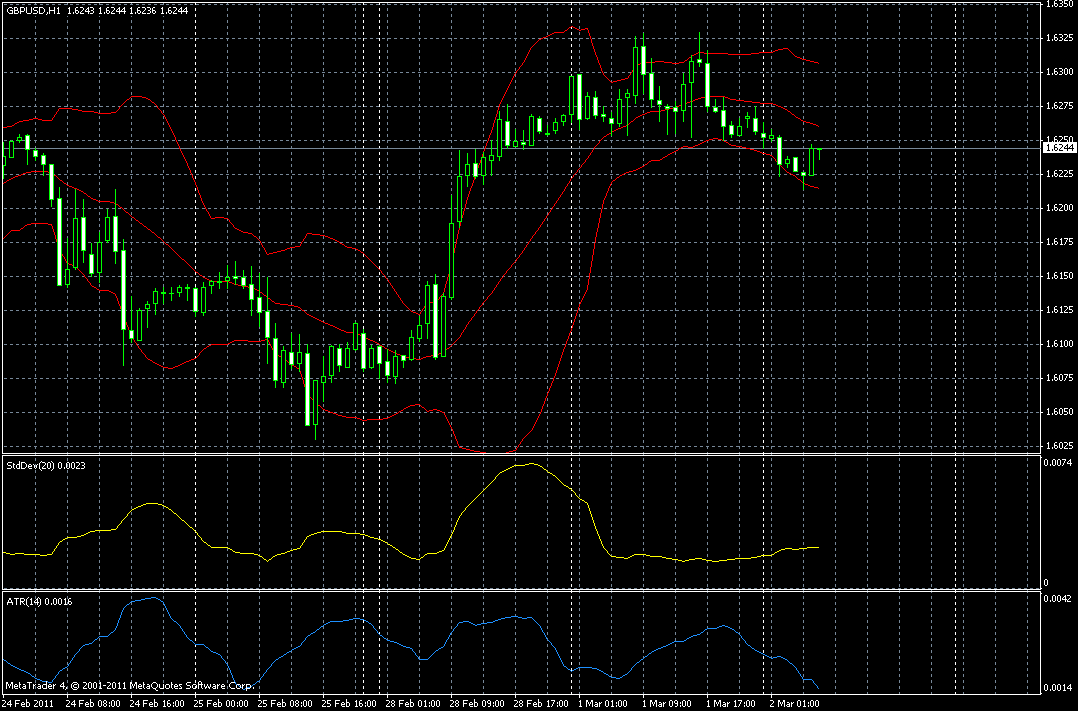Click the 1.6075 price axis value
This screenshot has height=711, width=1078.
(x=1059, y=378)
